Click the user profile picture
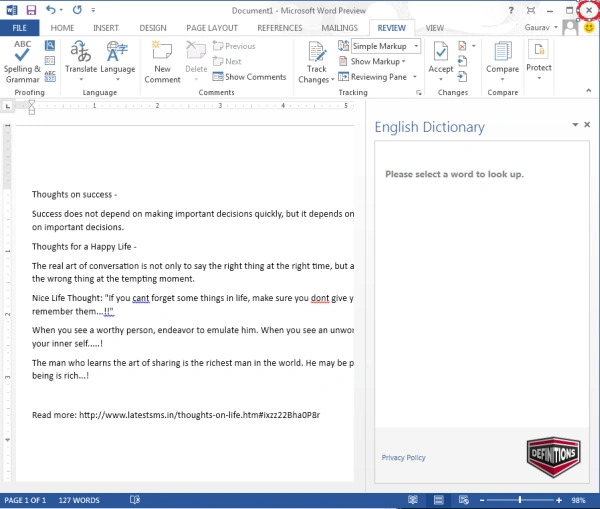The height and width of the screenshot is (509, 600). pos(570,28)
